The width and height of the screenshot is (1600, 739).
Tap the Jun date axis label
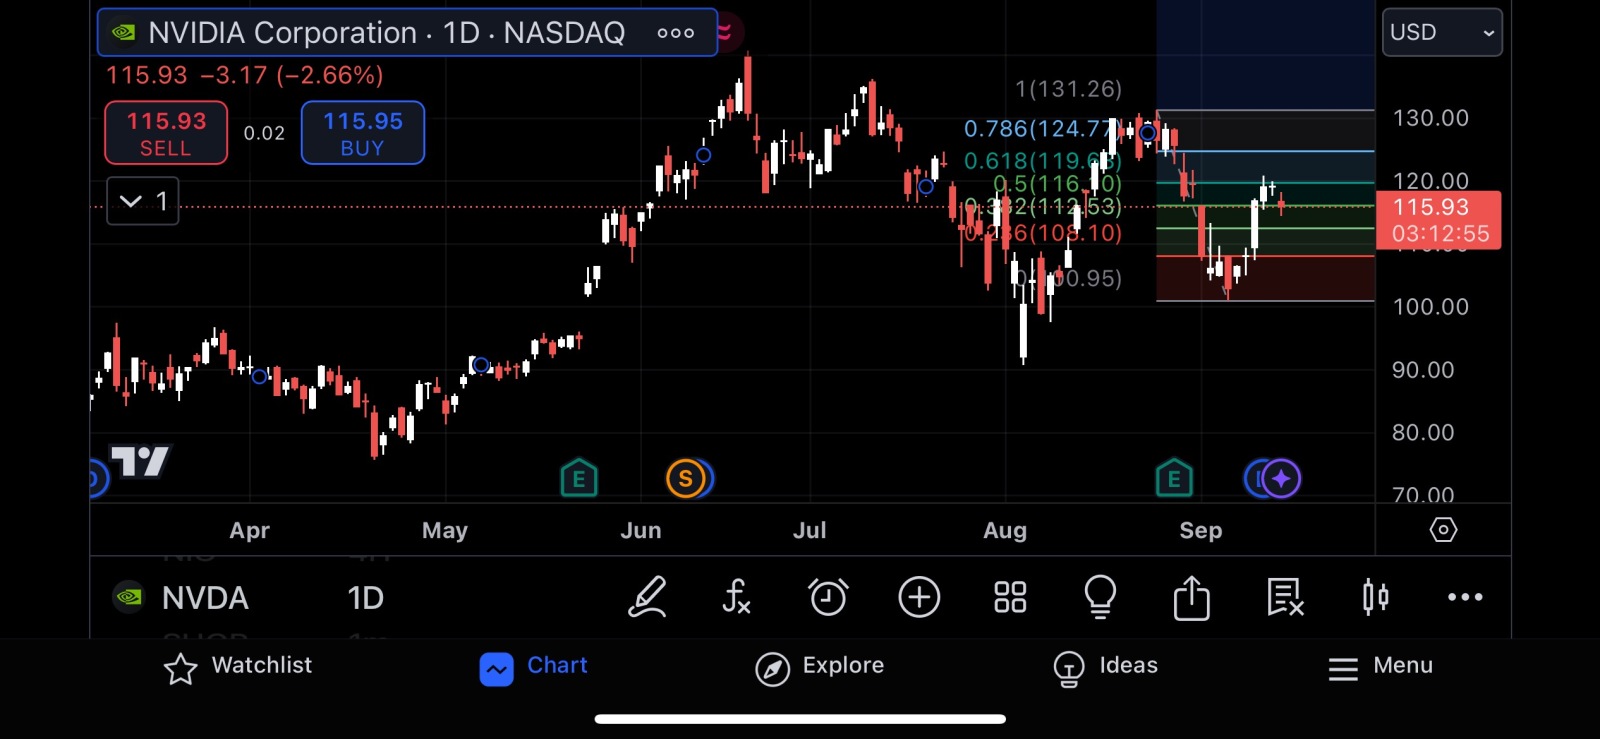[x=641, y=531]
